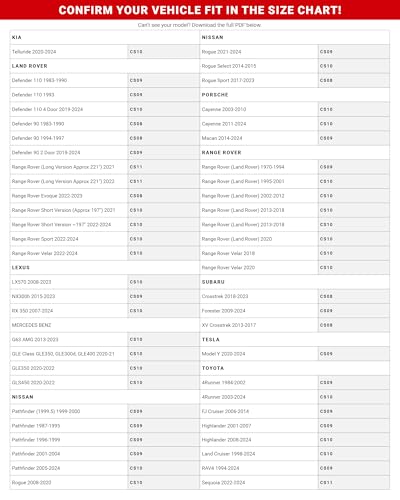Select the Forester 2009-2024 row under Subaru
Image resolution: width=400 pixels, height=500 pixels.
click(295, 311)
